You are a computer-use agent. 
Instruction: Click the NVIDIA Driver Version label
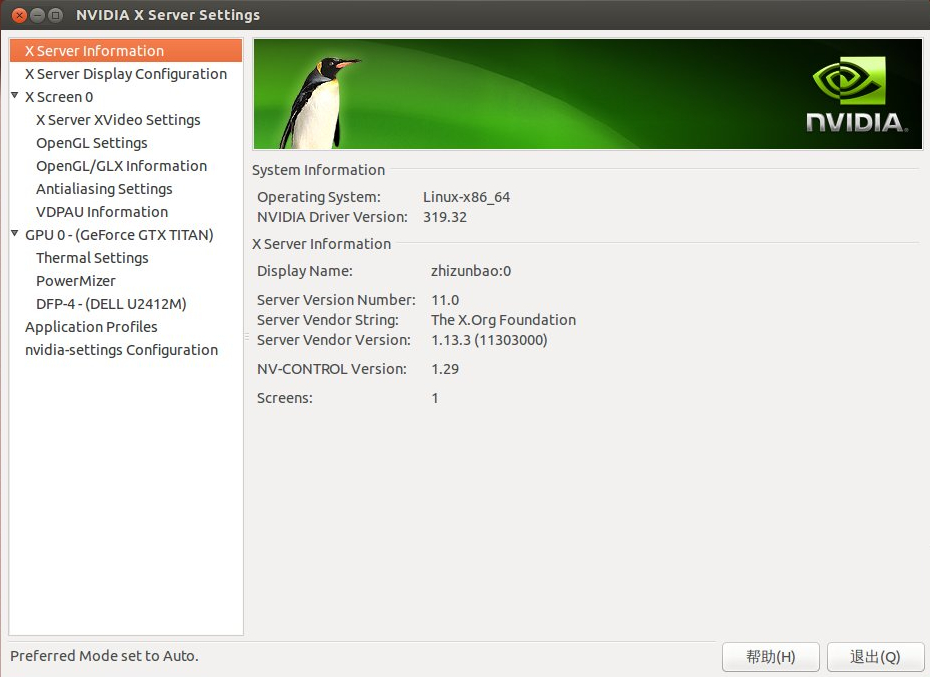tap(332, 217)
